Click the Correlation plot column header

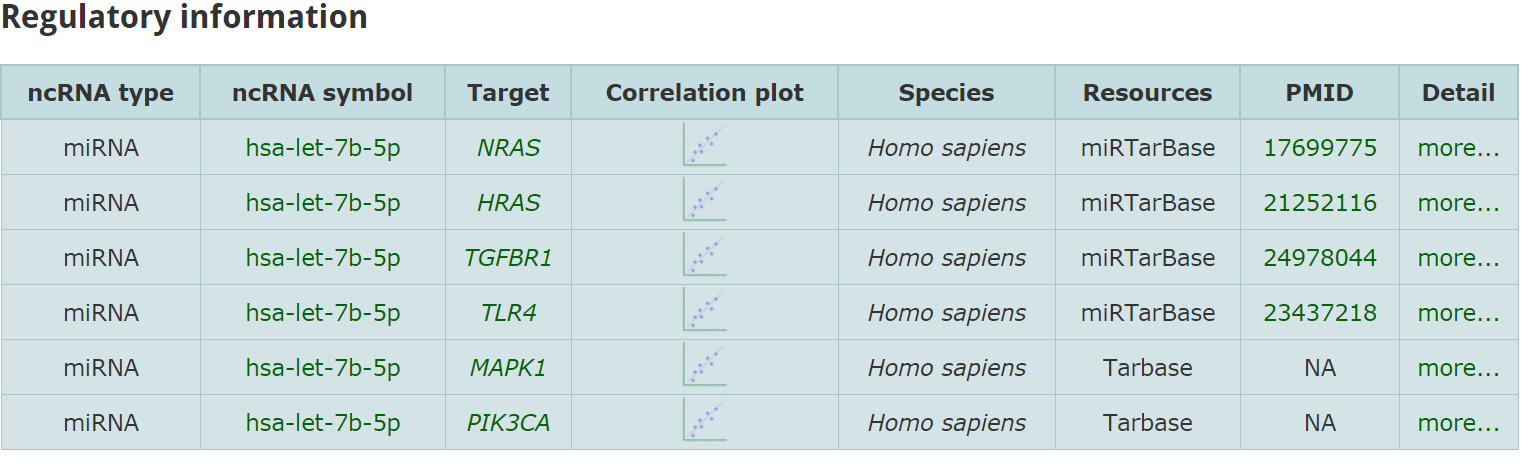(705, 93)
